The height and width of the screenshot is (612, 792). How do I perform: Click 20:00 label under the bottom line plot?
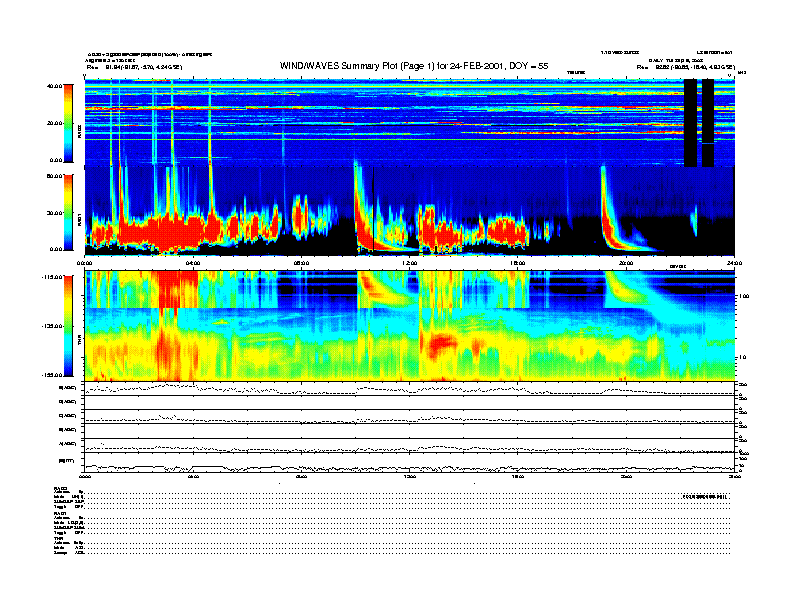pyautogui.click(x=626, y=476)
